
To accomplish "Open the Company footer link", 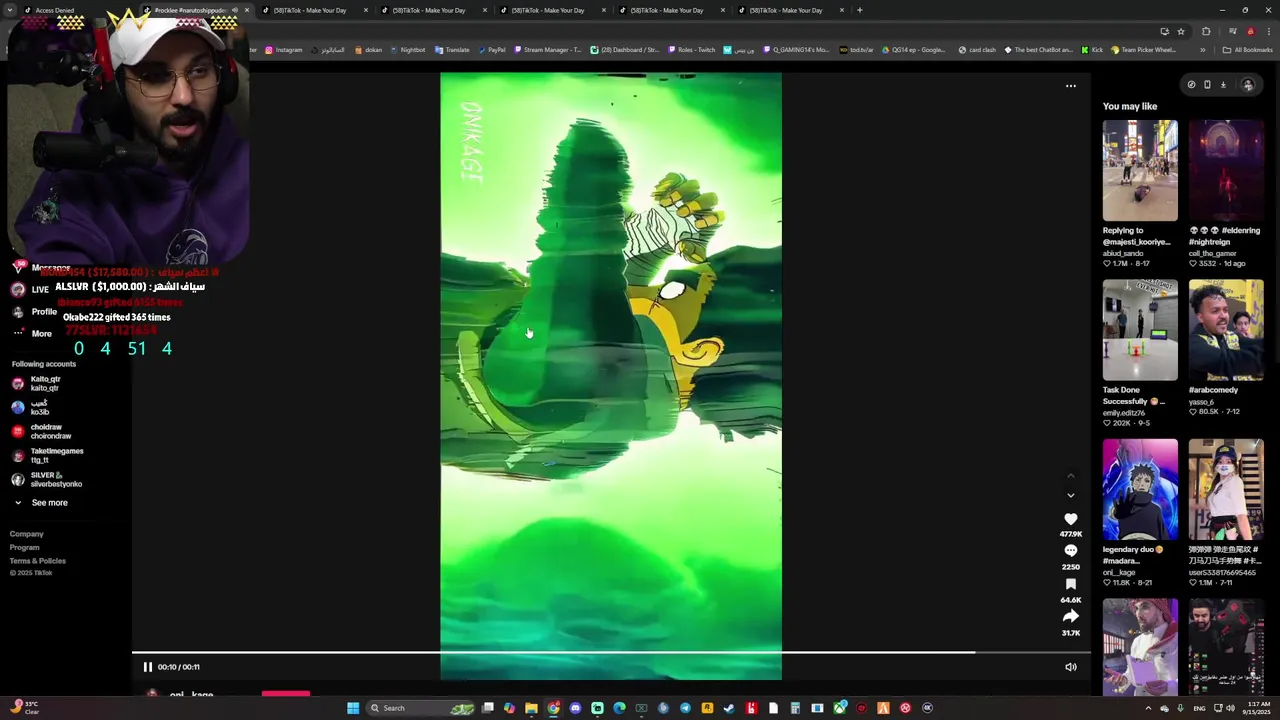I will click(x=27, y=534).
